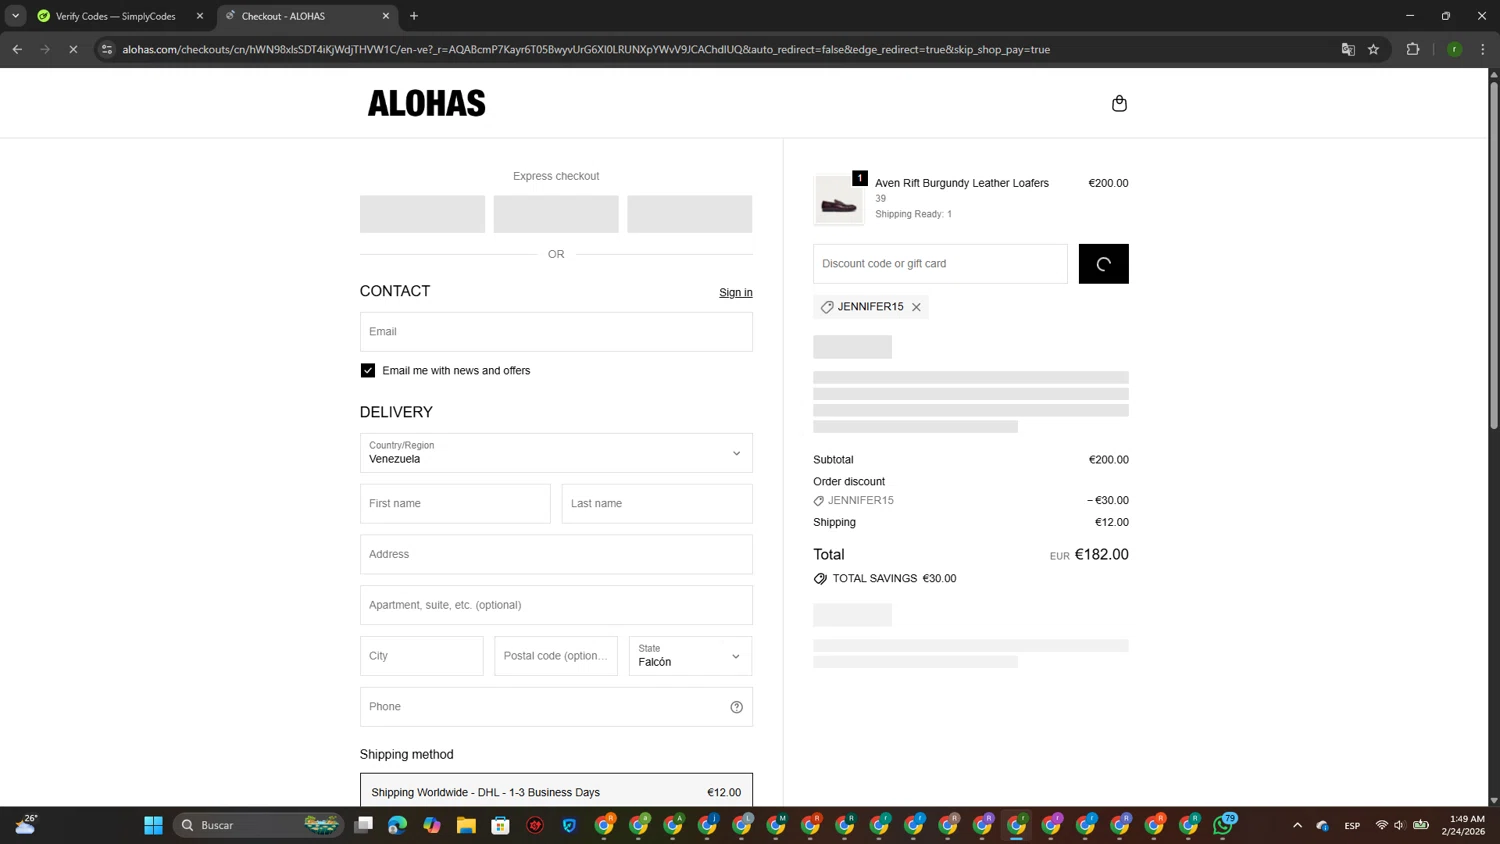Focus the Phone field
Screen dimensions: 1500x844
(556, 707)
